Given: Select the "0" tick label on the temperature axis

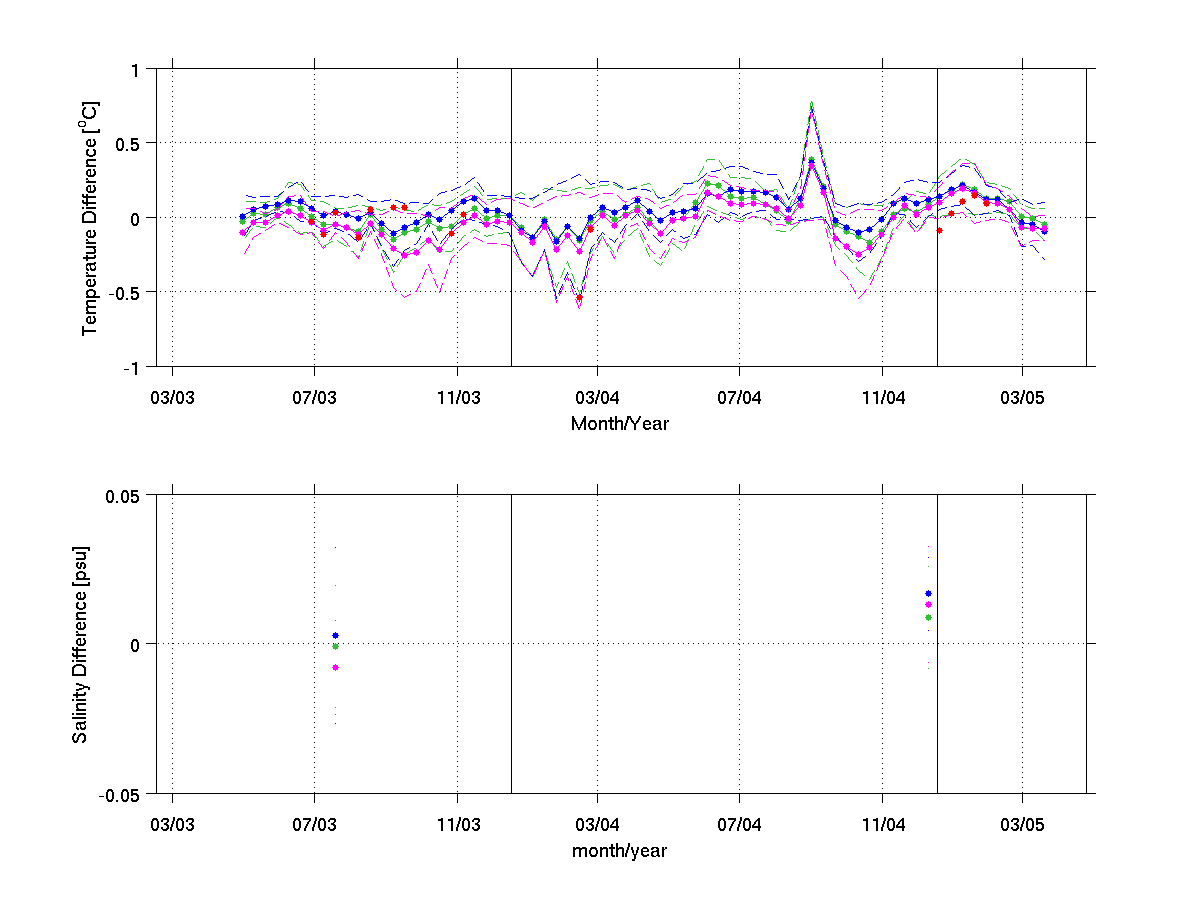Looking at the screenshot, I should pos(135,218).
